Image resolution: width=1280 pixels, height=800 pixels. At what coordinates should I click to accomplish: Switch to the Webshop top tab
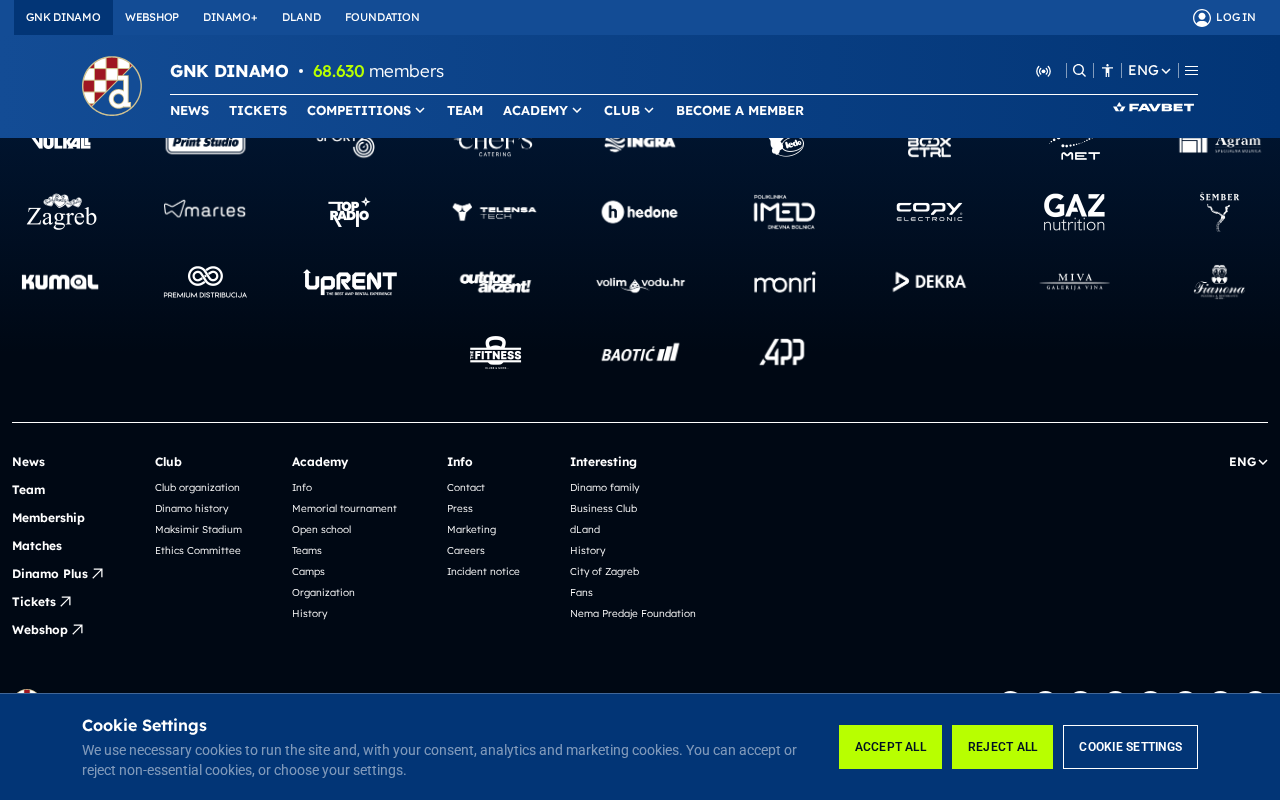[152, 17]
